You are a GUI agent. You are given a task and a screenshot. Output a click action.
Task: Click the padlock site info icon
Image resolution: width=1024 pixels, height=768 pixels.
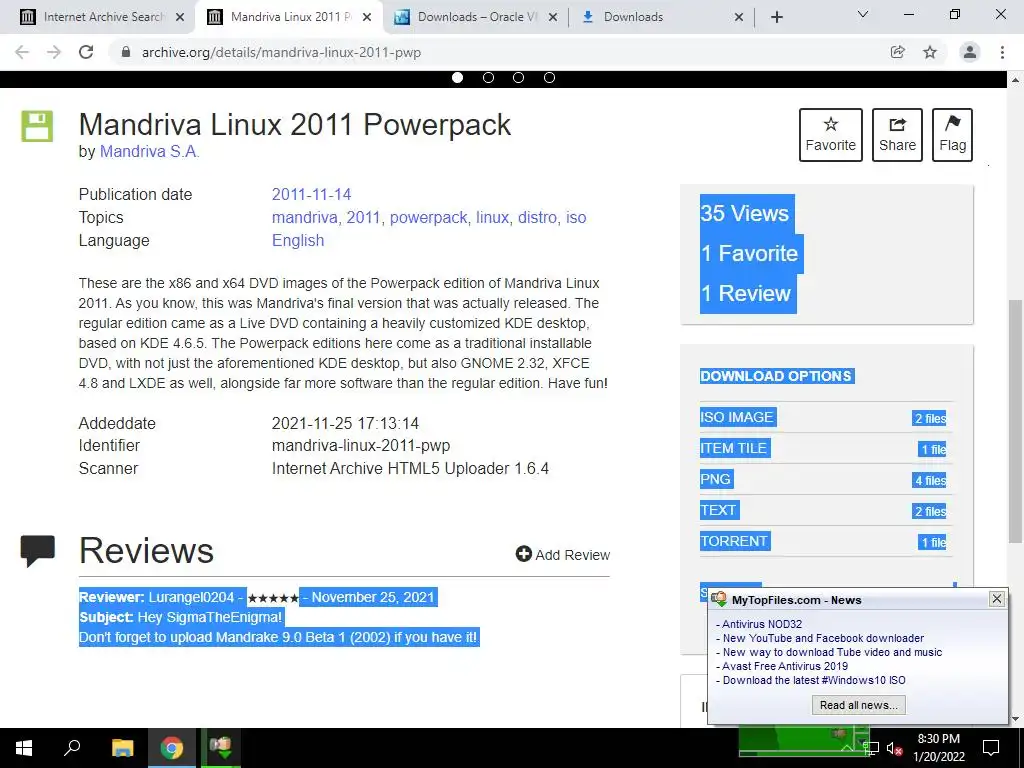point(126,52)
